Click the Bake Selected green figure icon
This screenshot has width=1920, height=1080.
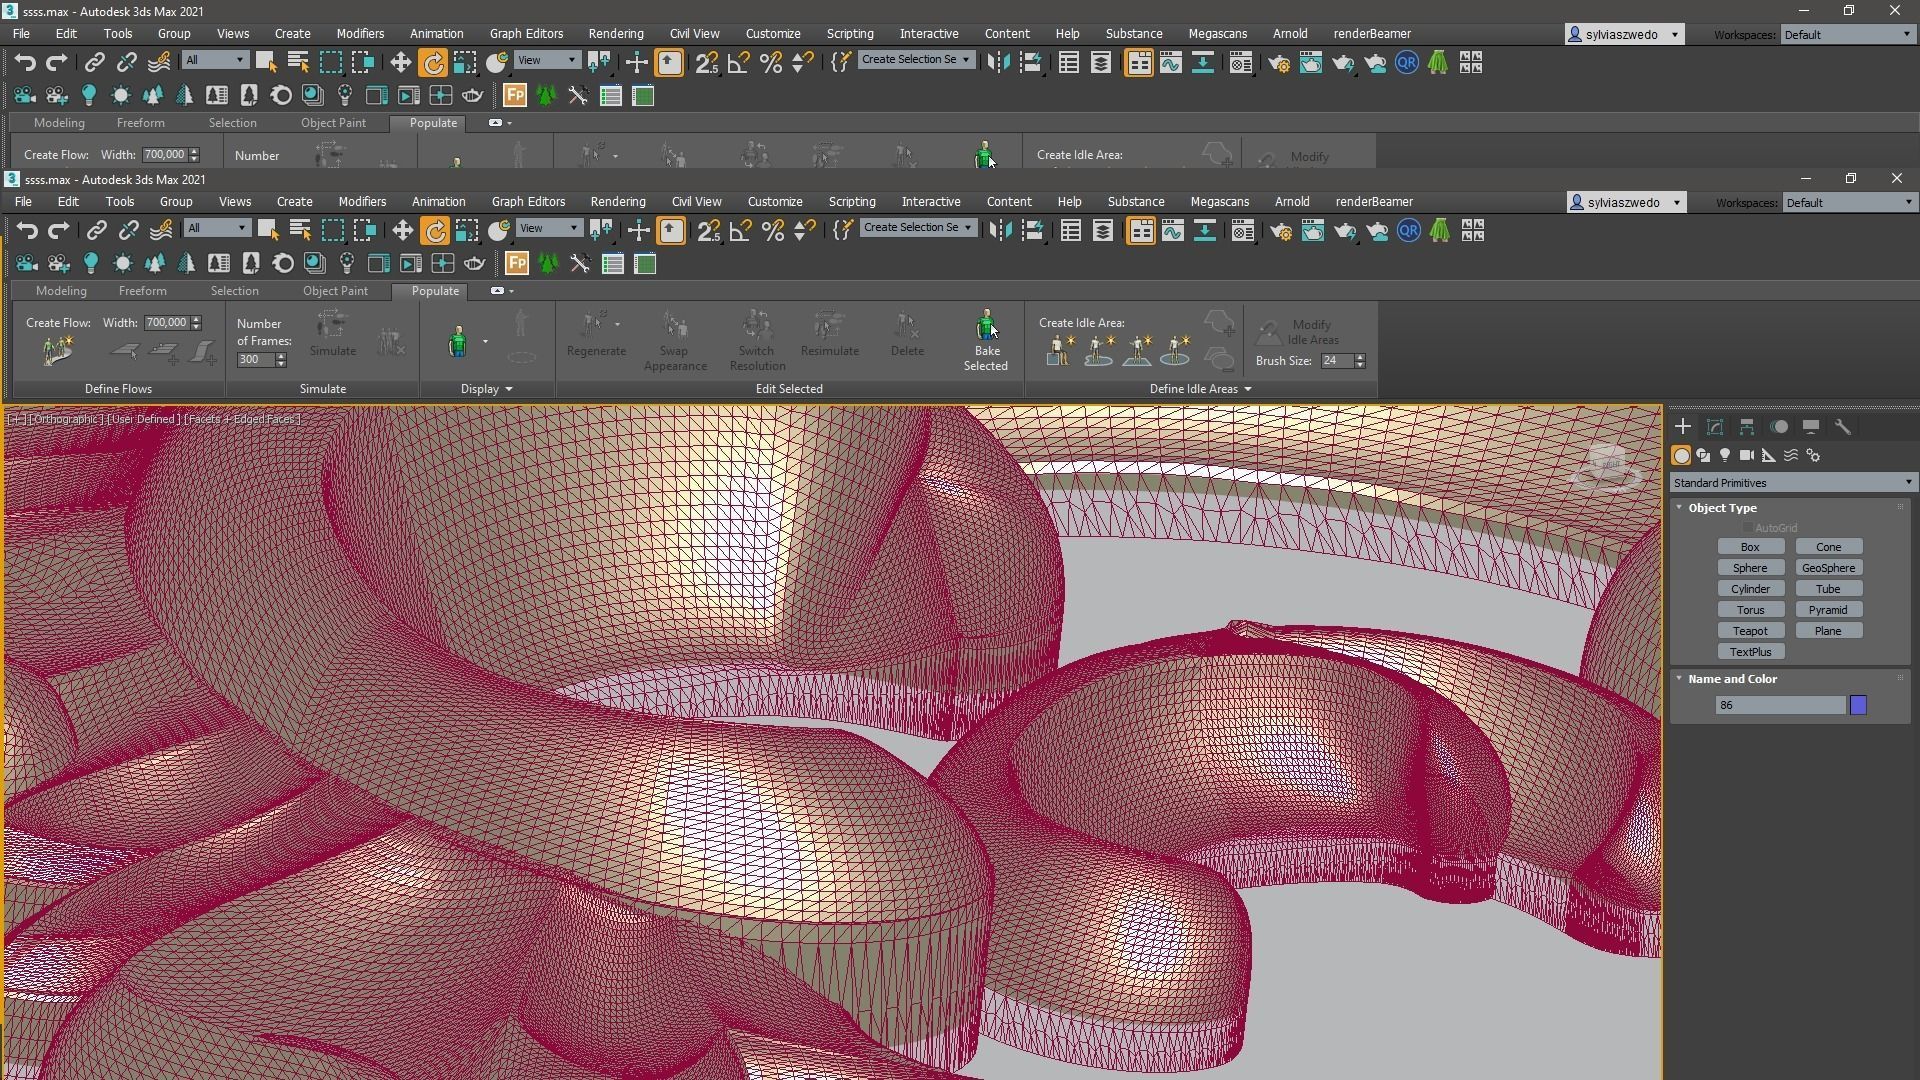pyautogui.click(x=986, y=325)
